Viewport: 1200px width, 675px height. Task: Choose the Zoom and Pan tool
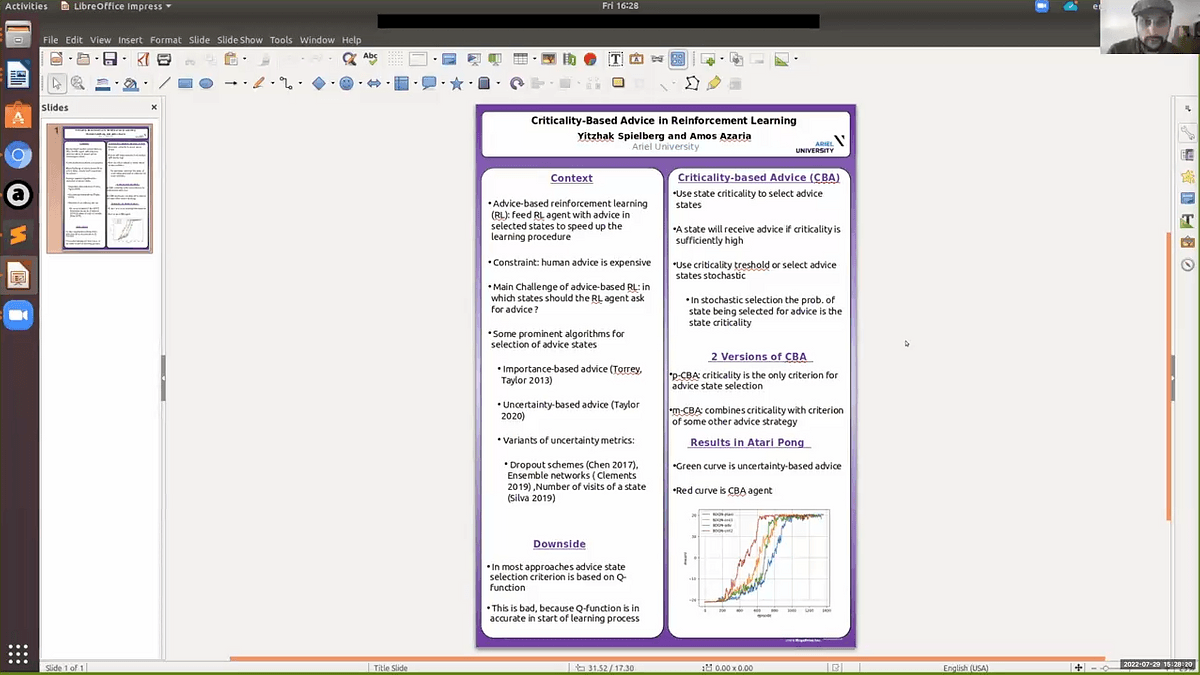(77, 83)
